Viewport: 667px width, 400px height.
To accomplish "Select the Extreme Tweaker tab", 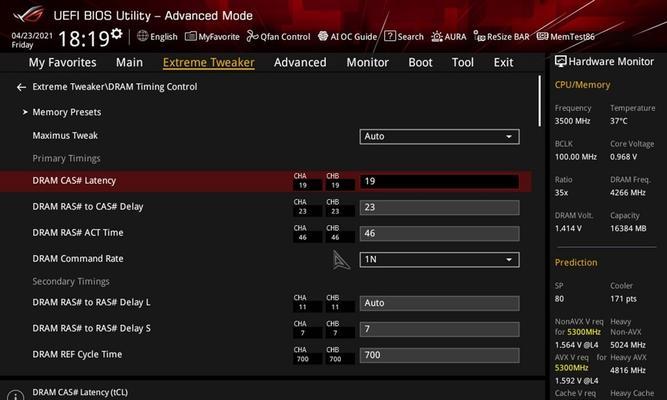I will coord(209,63).
